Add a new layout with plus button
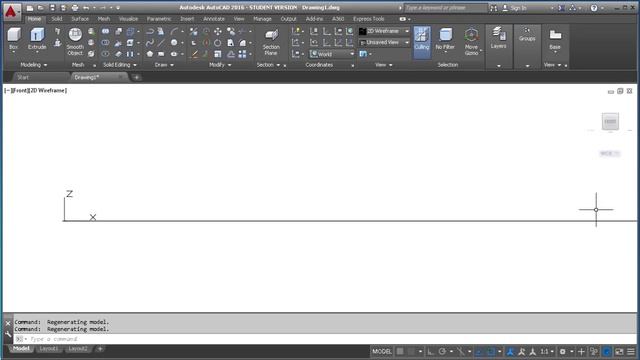This screenshot has width=640, height=360. [100, 349]
